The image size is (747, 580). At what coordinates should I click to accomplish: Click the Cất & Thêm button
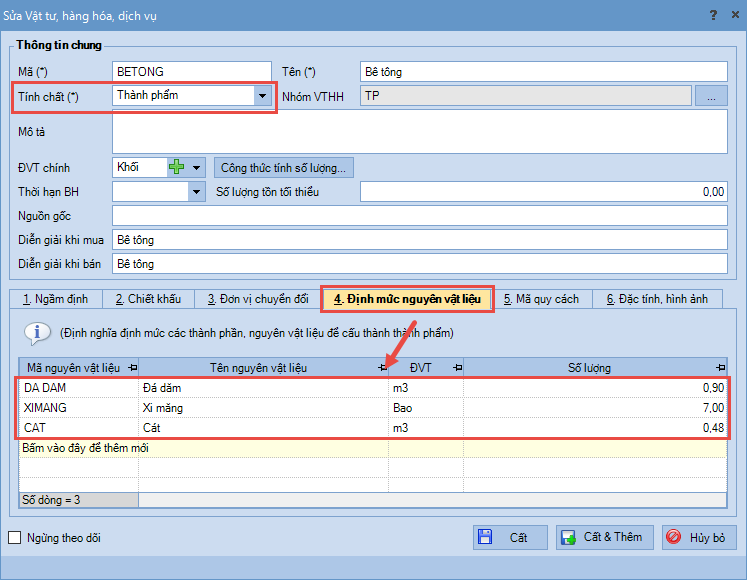tap(604, 538)
